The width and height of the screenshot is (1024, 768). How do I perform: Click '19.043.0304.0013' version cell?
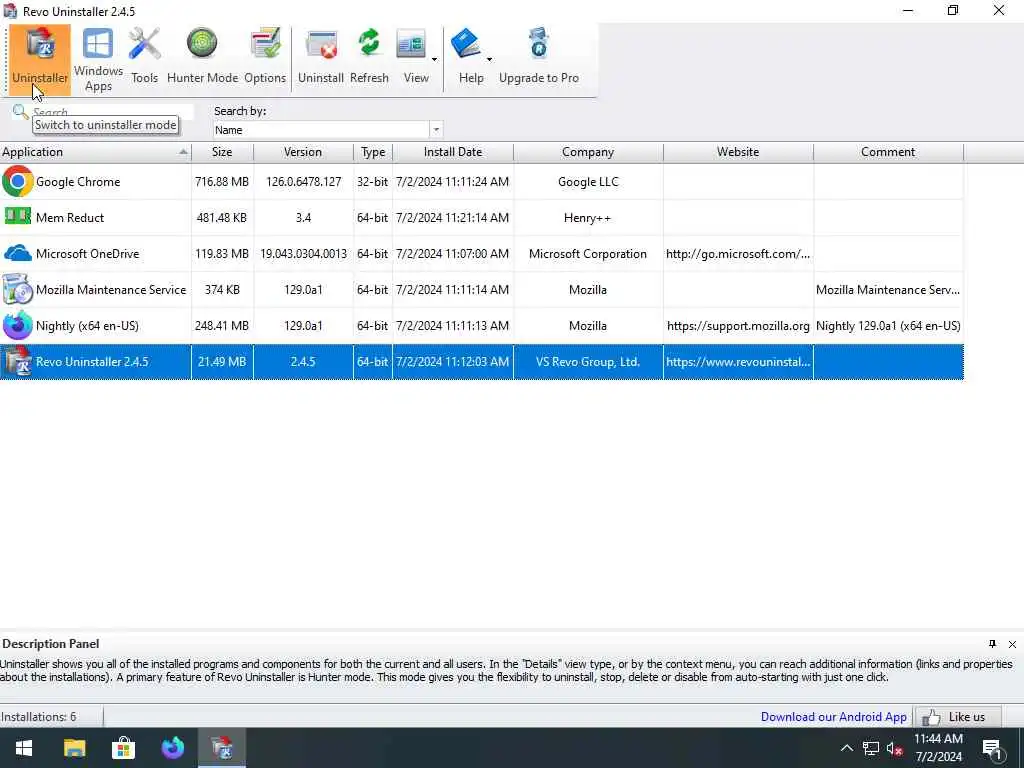tap(303, 253)
